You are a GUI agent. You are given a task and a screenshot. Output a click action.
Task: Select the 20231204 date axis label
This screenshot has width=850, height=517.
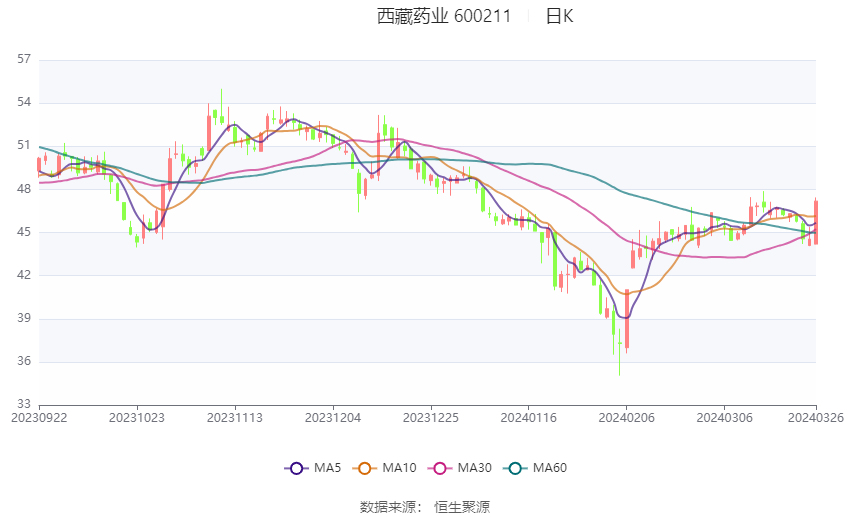pyautogui.click(x=333, y=418)
